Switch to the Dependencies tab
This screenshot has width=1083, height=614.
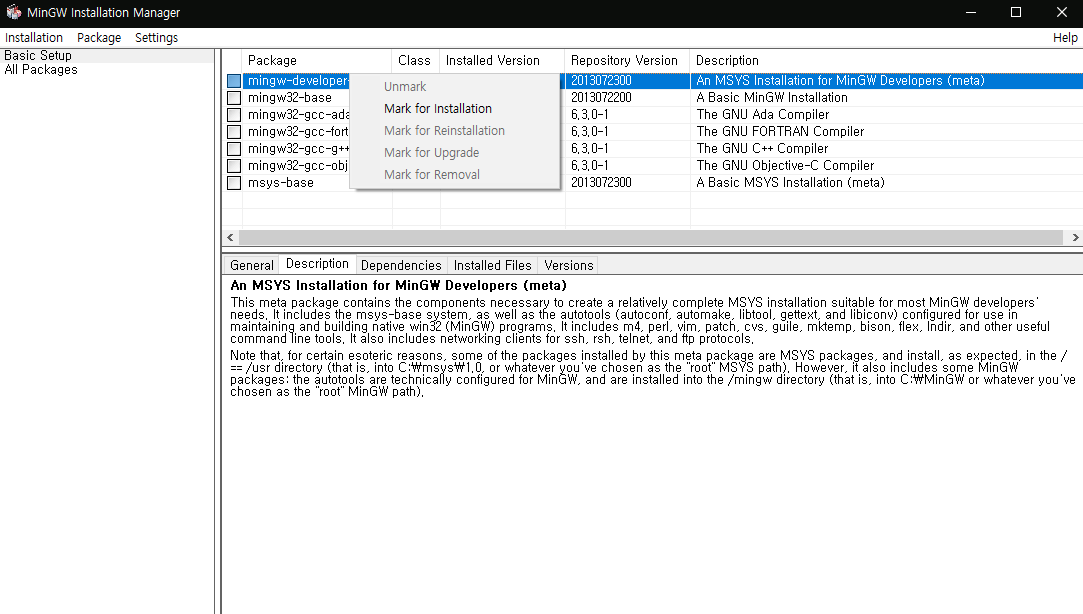tap(401, 265)
